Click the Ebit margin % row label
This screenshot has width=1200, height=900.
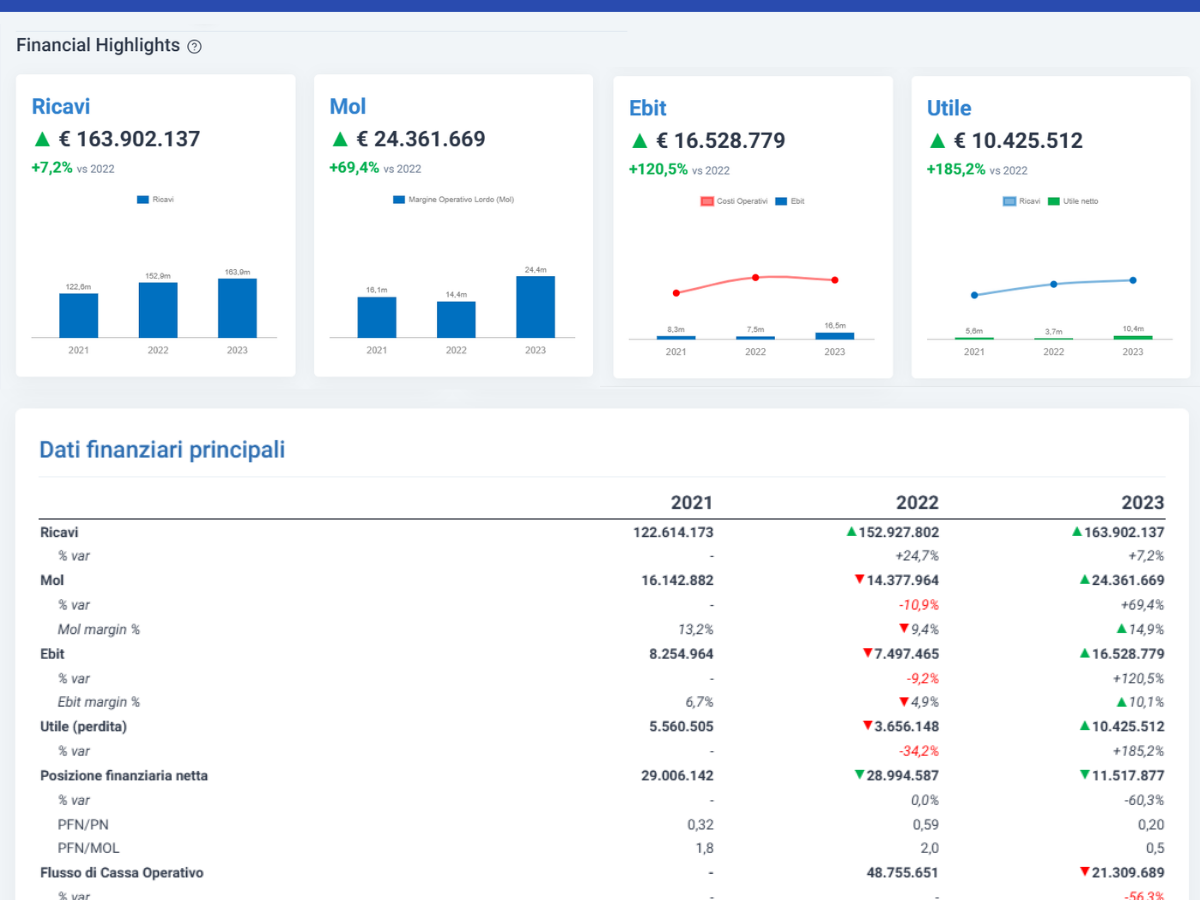click(99, 702)
